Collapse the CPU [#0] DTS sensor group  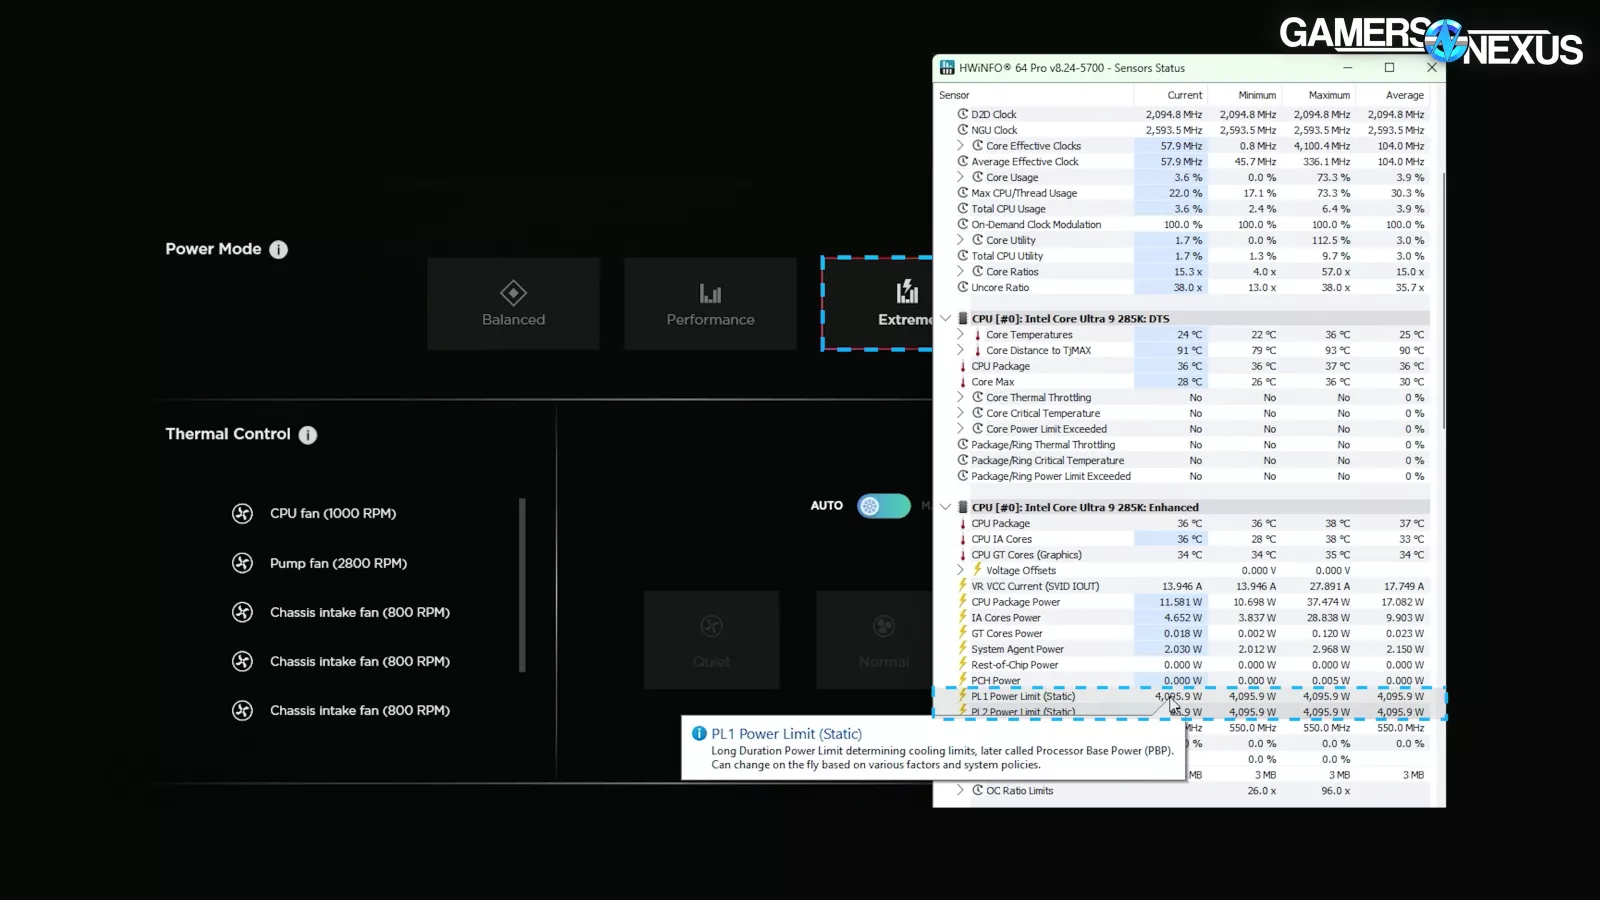946,319
